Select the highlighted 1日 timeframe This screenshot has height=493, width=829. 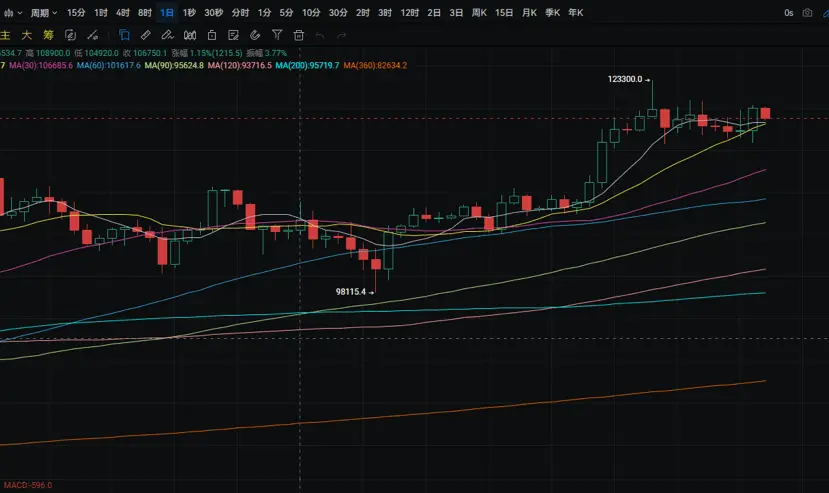click(x=167, y=13)
